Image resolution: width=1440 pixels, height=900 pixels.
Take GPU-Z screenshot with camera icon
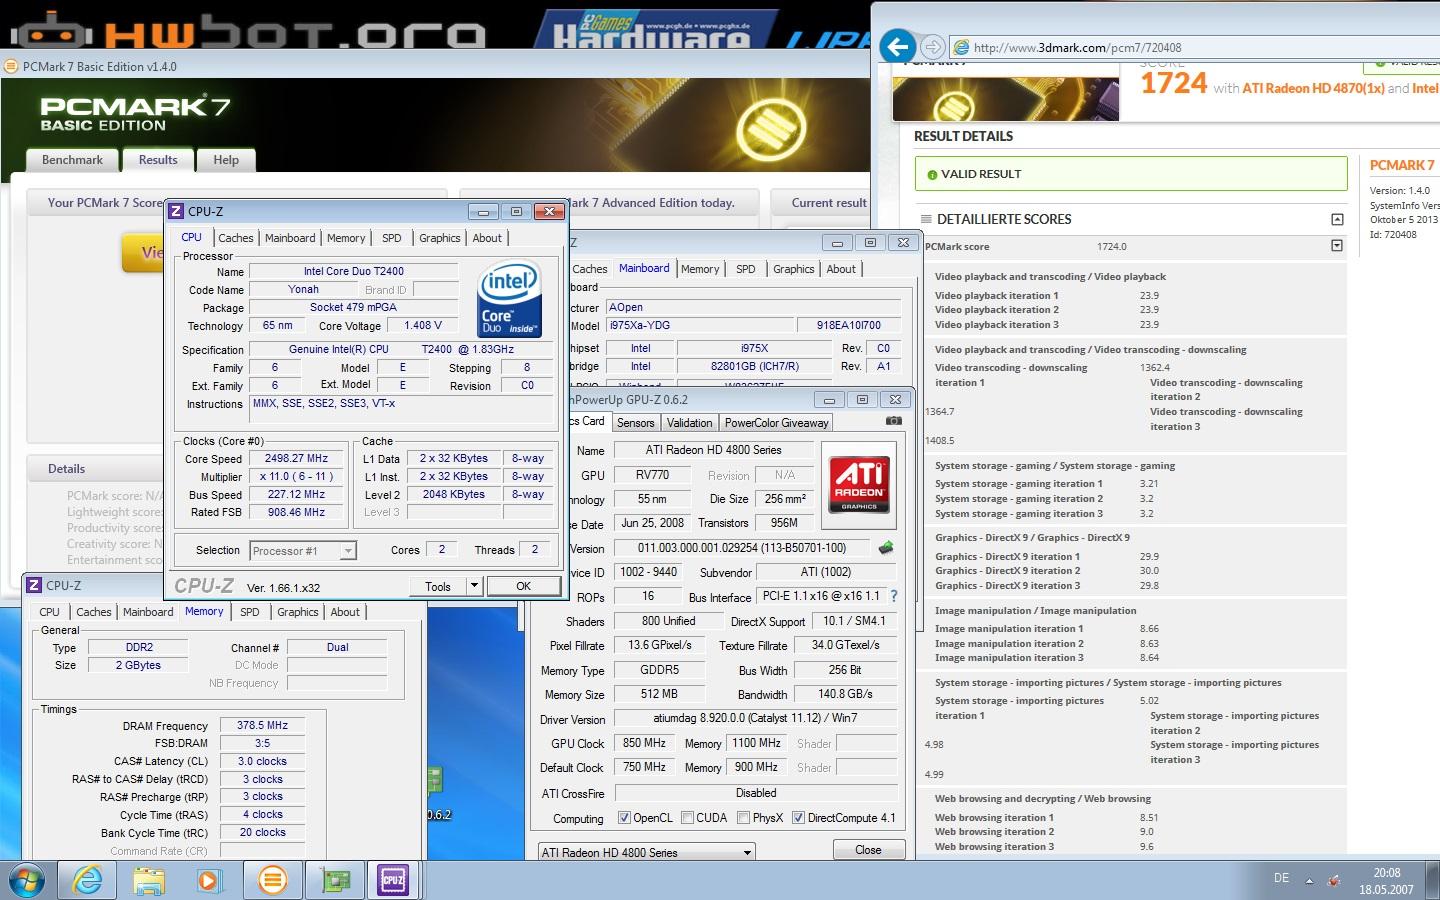pos(894,421)
